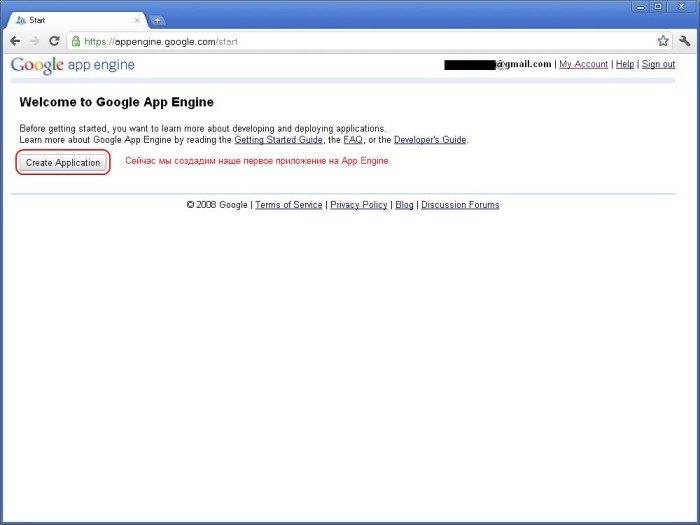Close the Start tab

[137, 20]
